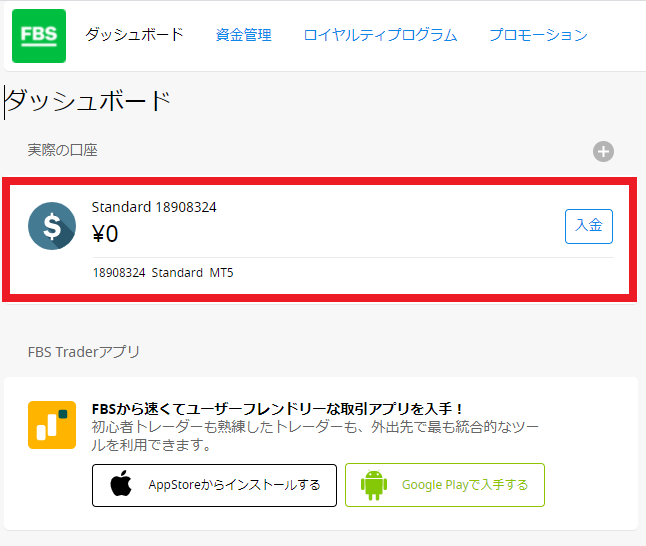Click the green FBS logo

[39, 36]
